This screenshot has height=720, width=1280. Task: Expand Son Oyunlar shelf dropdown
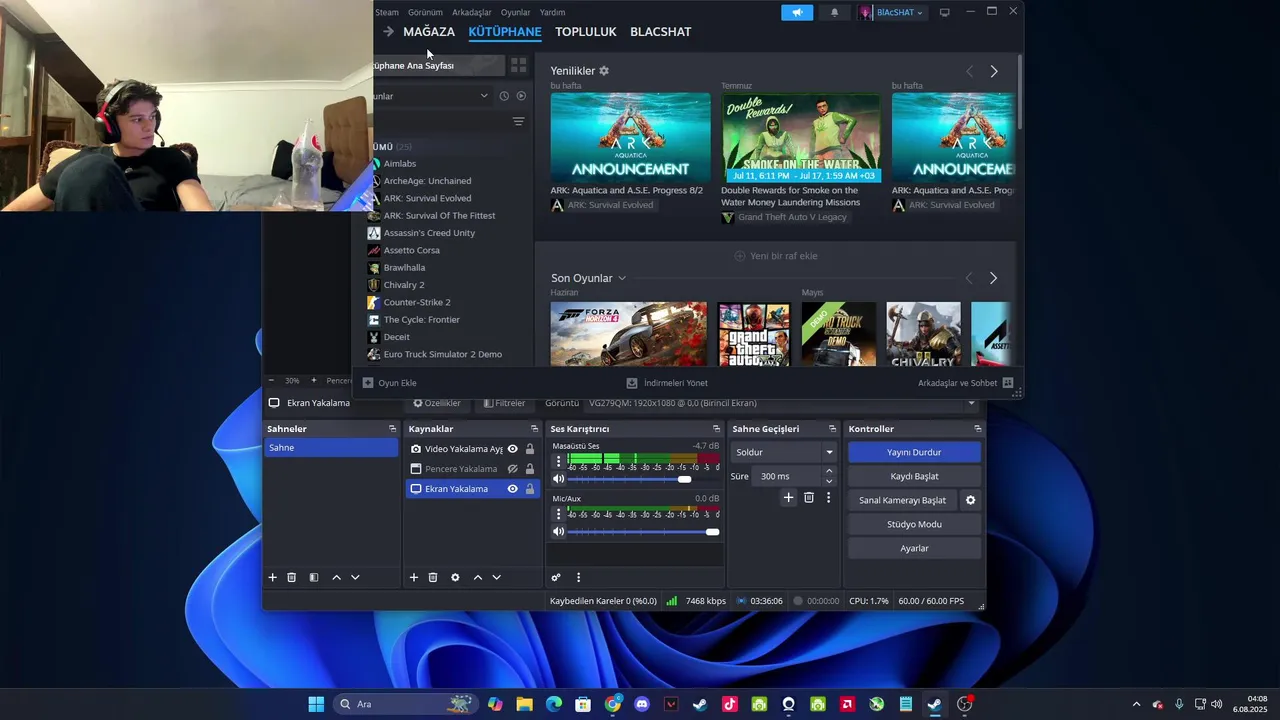[x=622, y=278]
